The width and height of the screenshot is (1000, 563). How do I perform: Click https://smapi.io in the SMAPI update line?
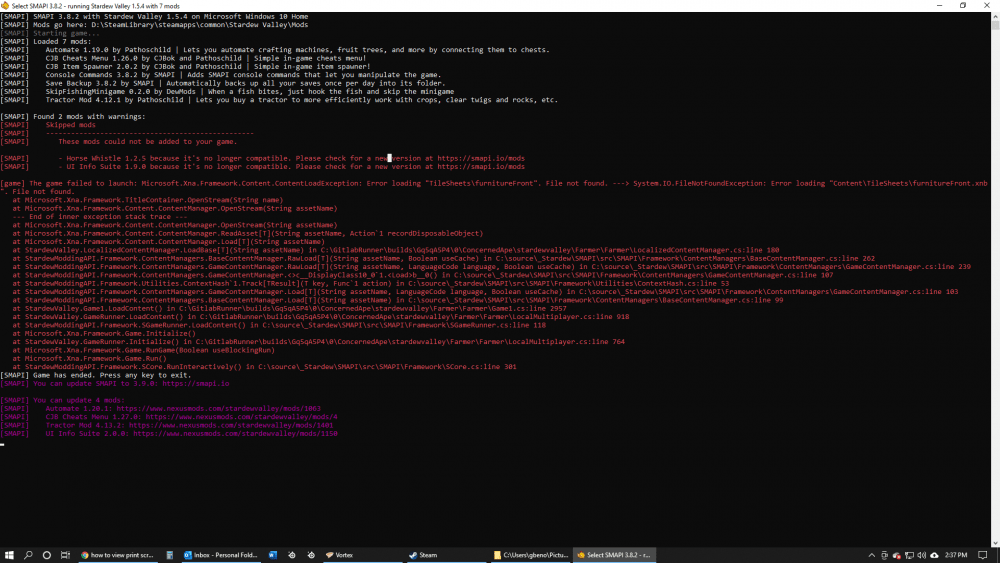[195, 384]
